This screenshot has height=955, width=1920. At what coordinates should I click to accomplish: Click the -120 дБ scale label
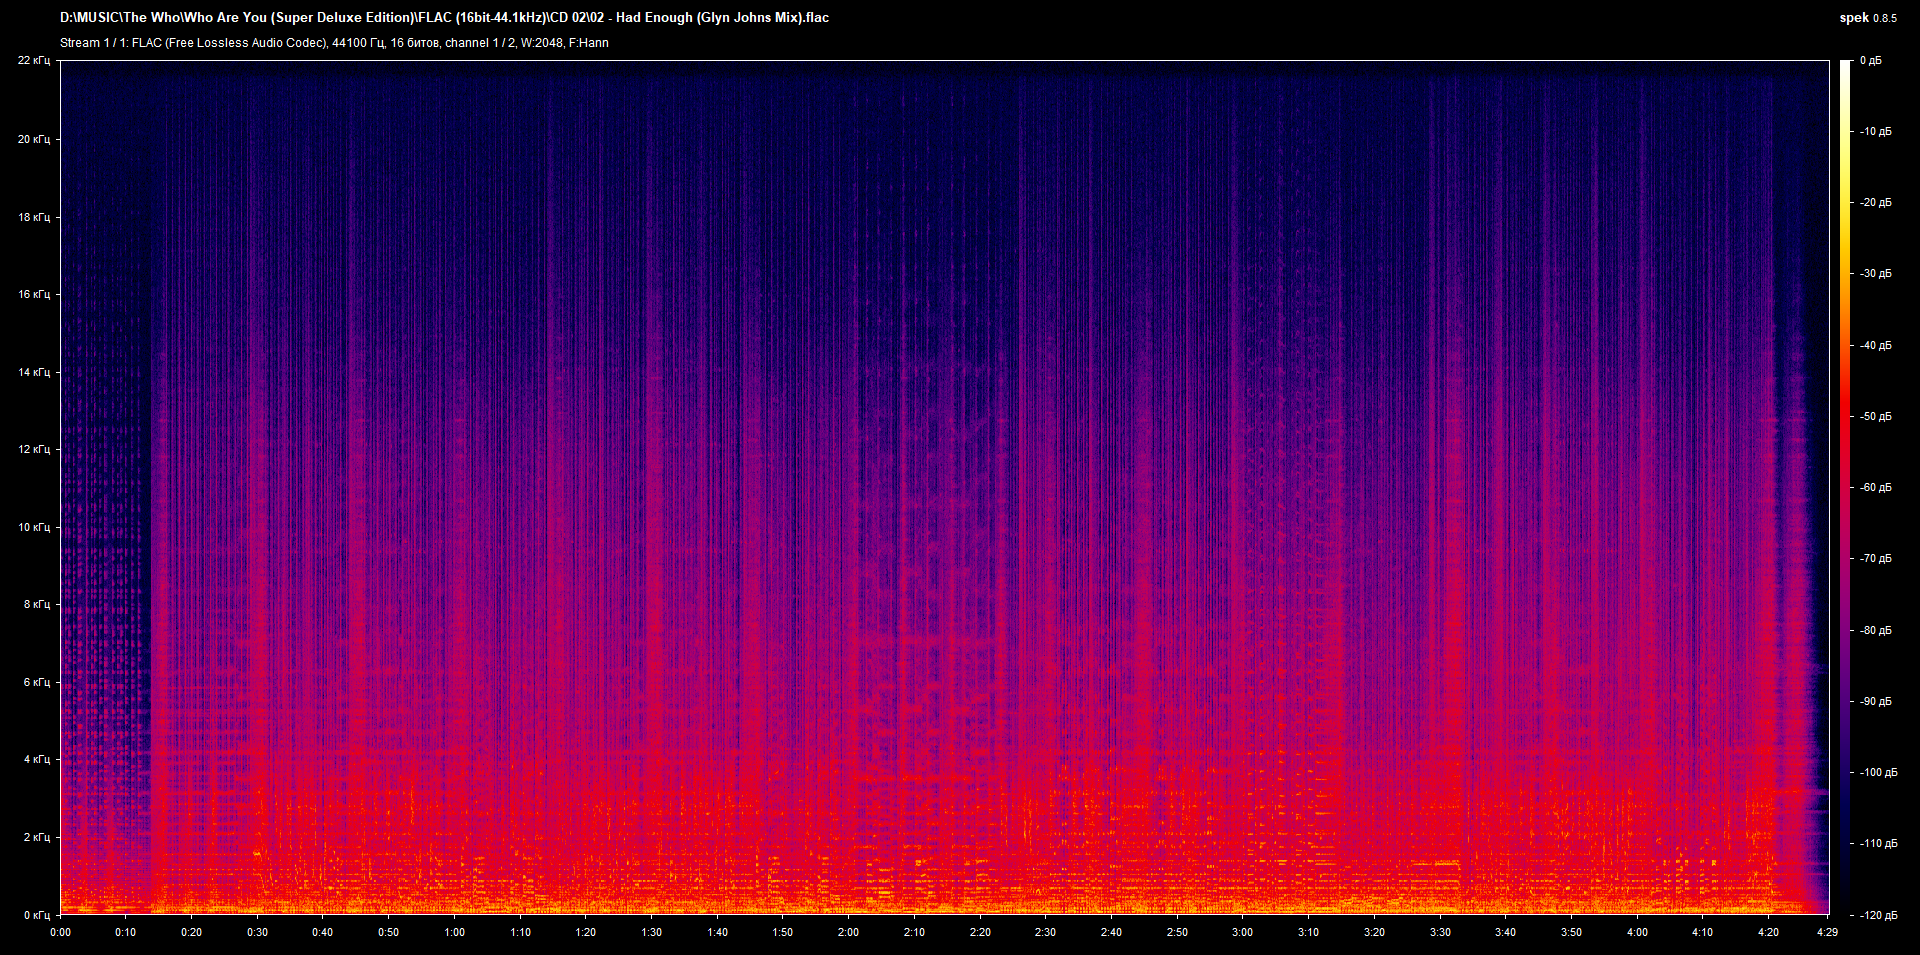[x=1877, y=915]
